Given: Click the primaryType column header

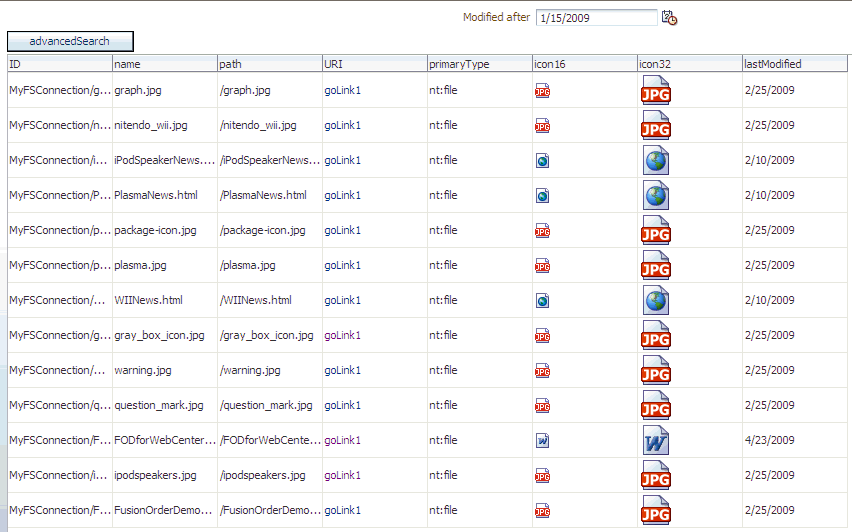Looking at the screenshot, I should tap(479, 64).
